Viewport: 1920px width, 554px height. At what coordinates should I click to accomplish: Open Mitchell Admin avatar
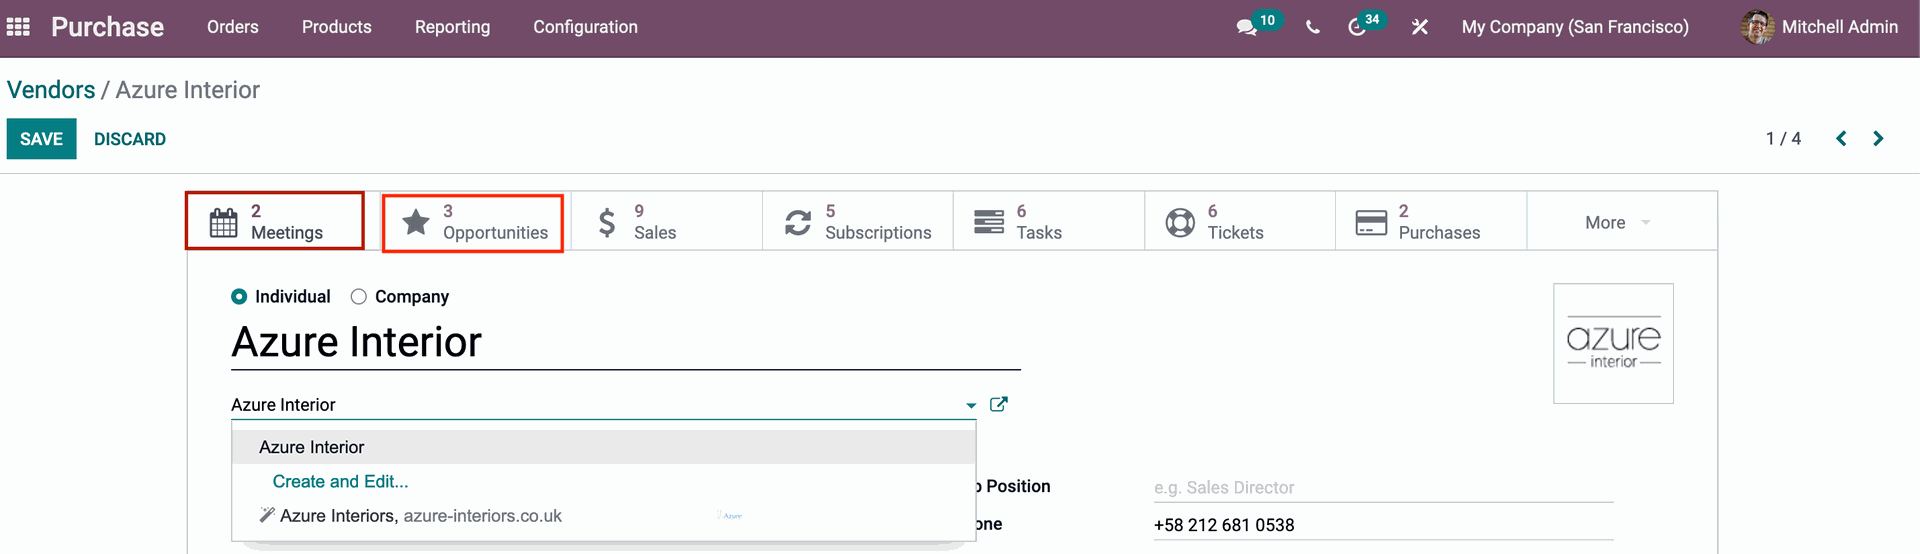[1757, 27]
